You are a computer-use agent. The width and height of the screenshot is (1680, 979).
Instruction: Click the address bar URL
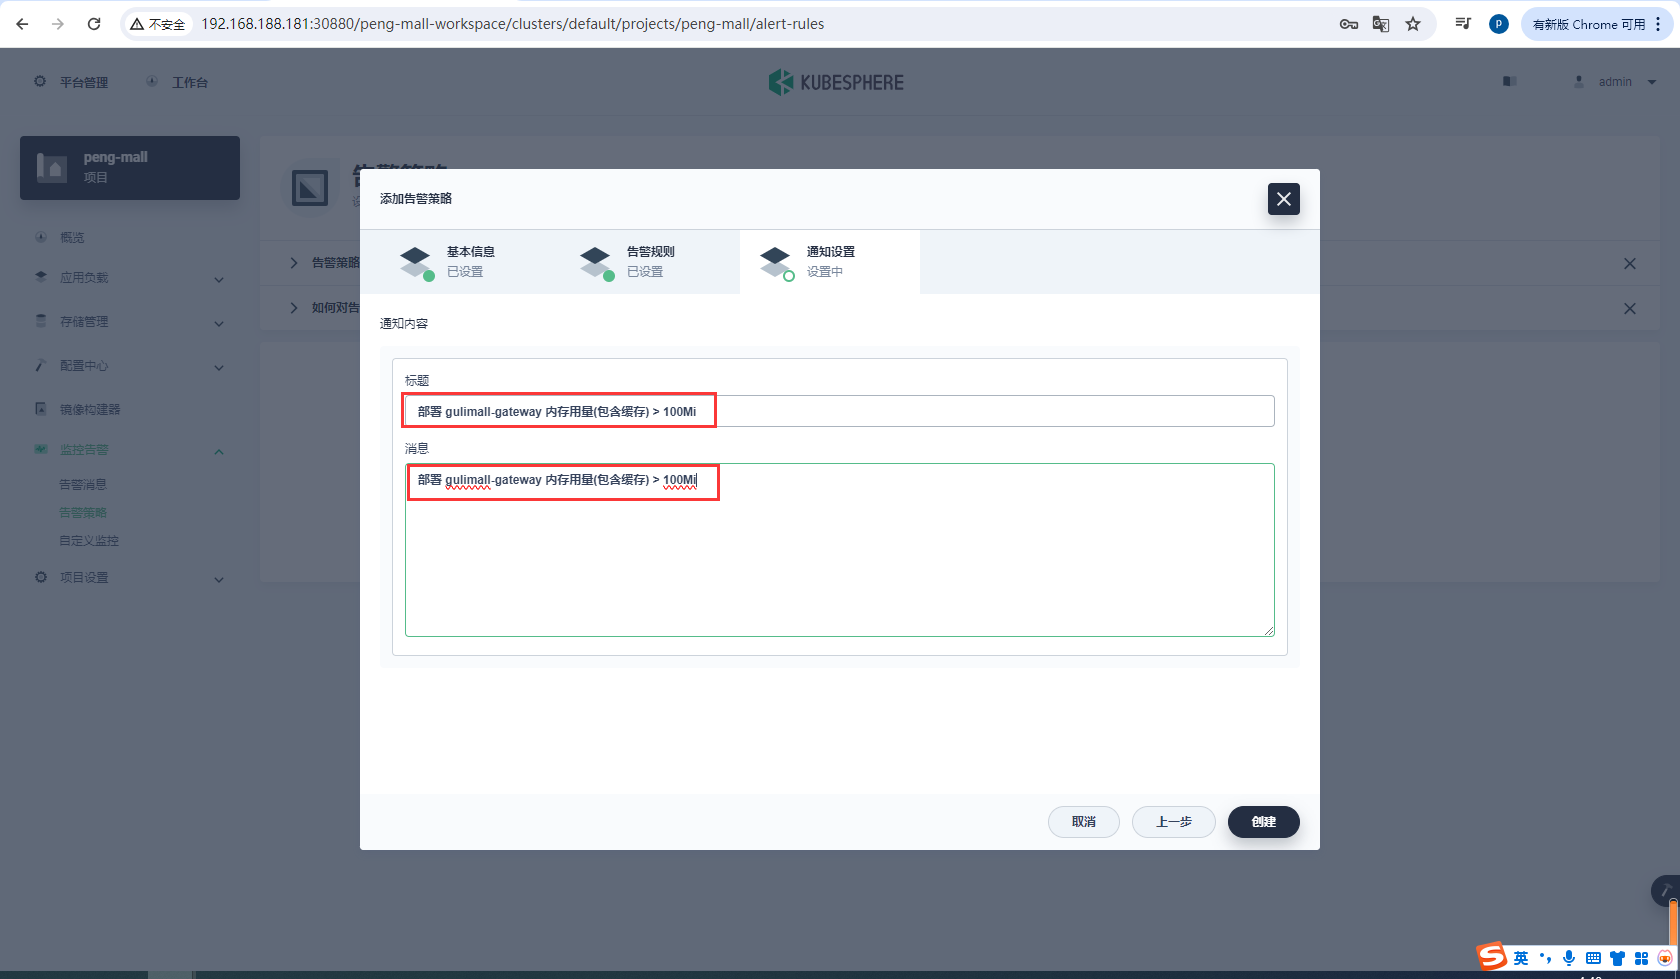[512, 24]
